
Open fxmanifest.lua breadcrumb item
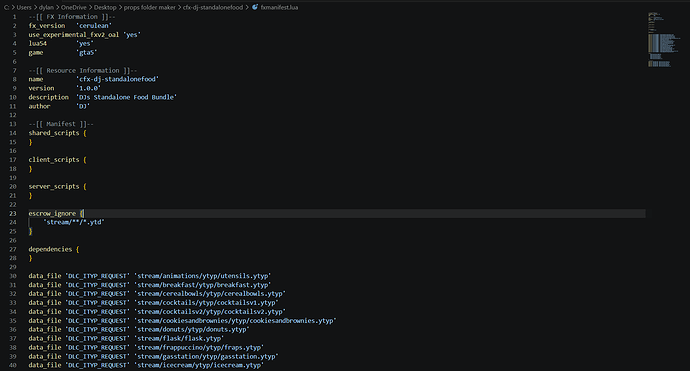(x=279, y=7)
